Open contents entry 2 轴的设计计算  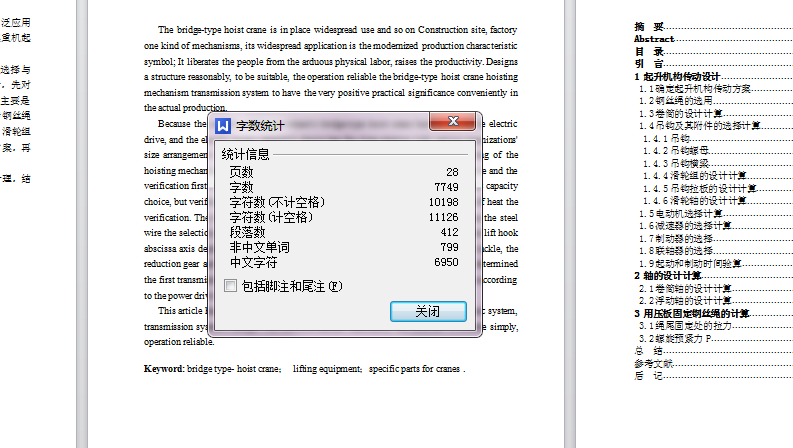713,276
